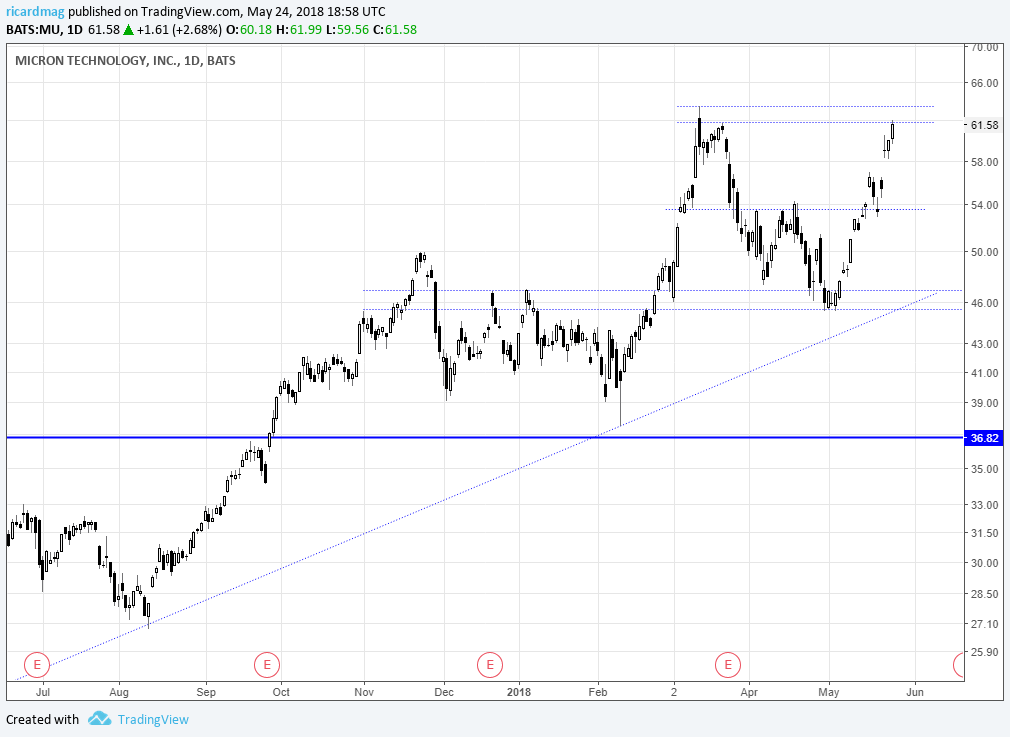Click the low value 'L:59.56'
Viewport: 1010px width, 737px height.
point(347,30)
